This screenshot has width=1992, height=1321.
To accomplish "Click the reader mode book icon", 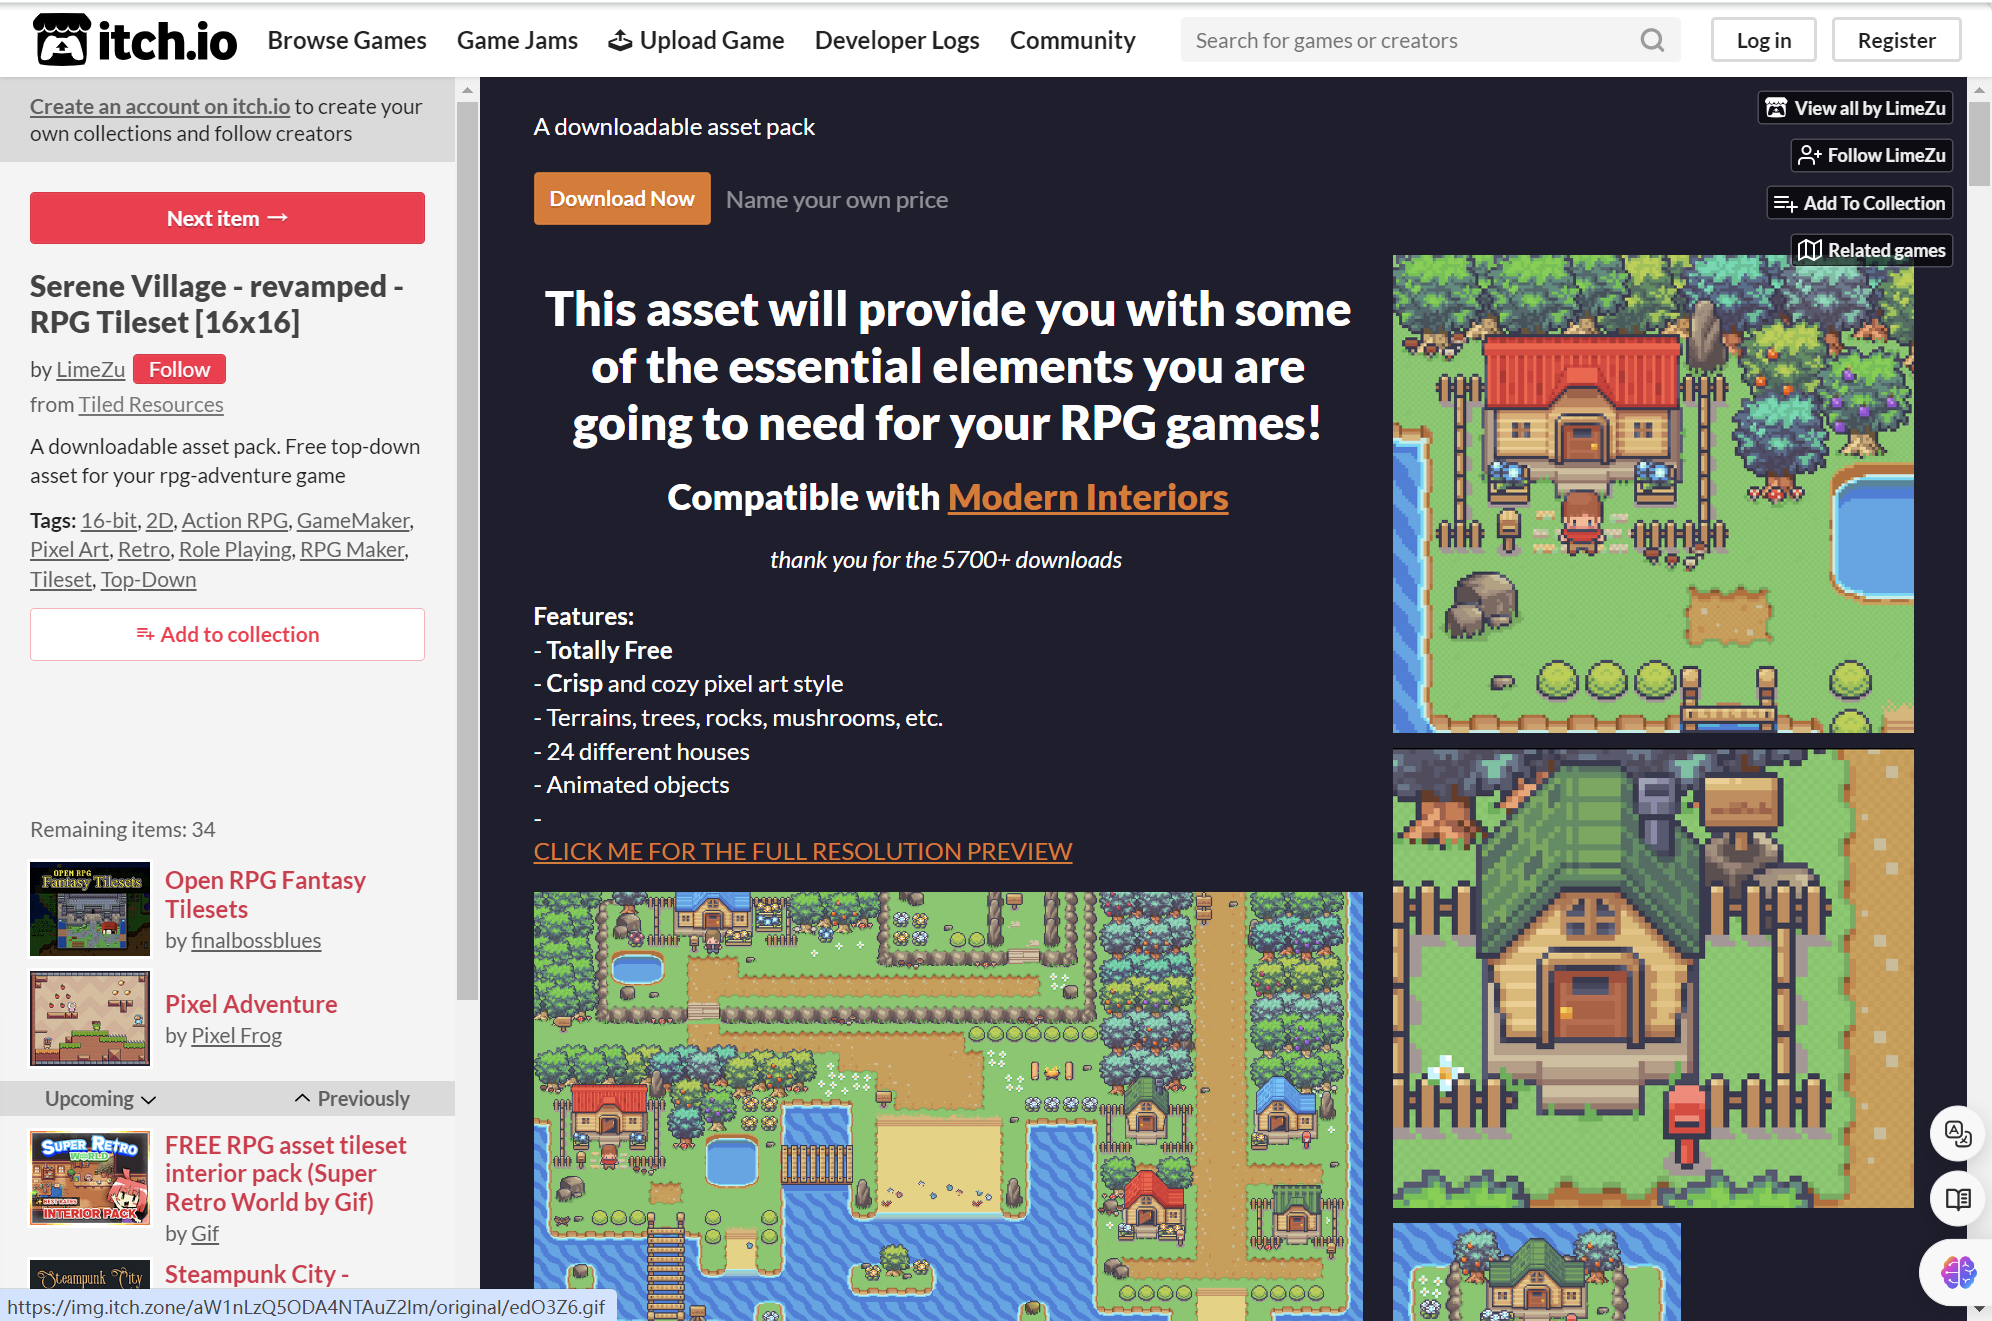I will click(1957, 1198).
